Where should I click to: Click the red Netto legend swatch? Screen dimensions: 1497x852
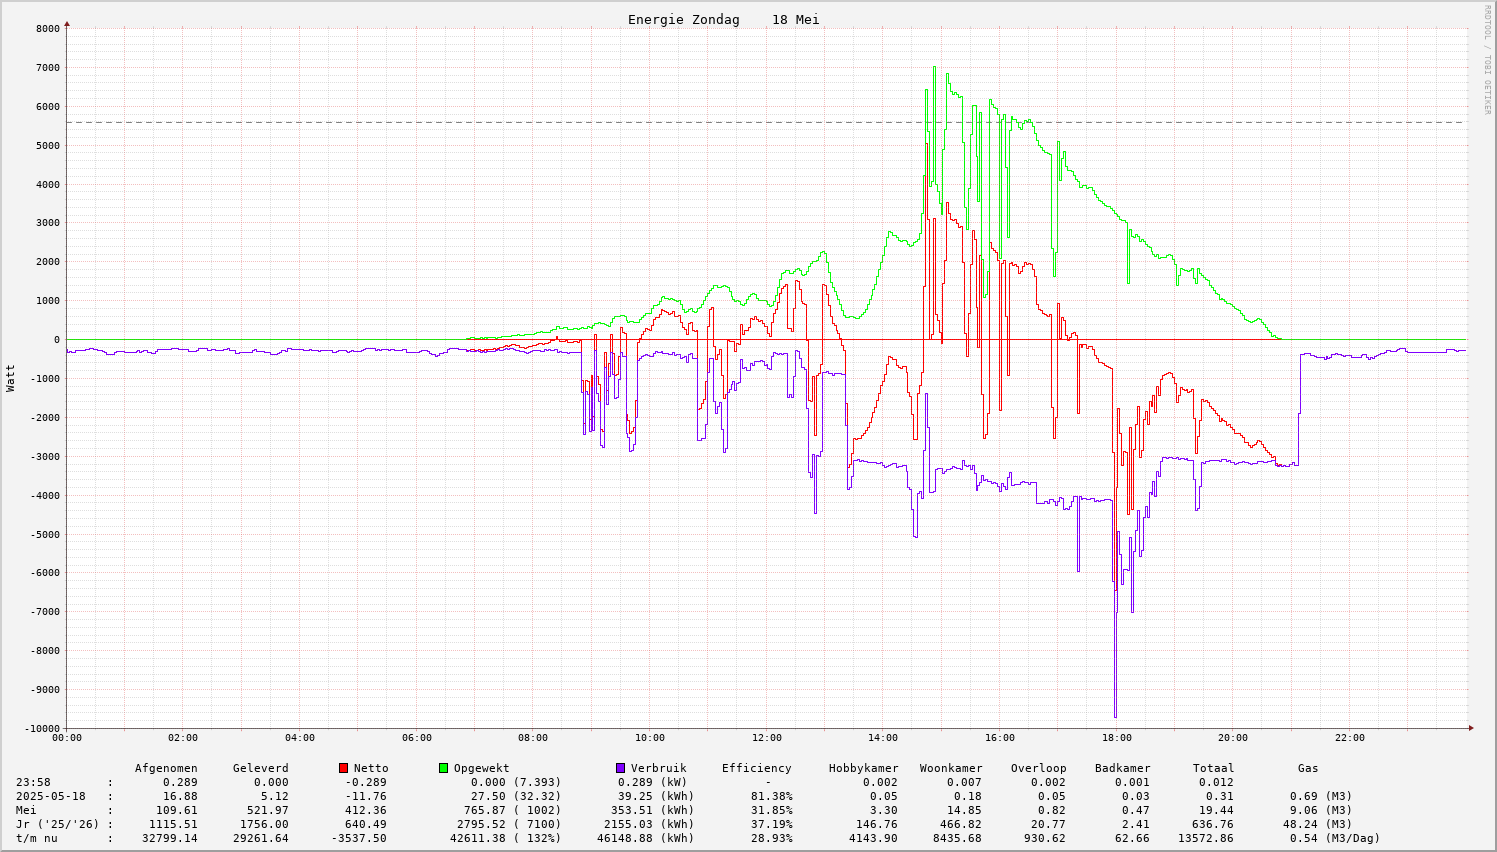[x=344, y=768]
